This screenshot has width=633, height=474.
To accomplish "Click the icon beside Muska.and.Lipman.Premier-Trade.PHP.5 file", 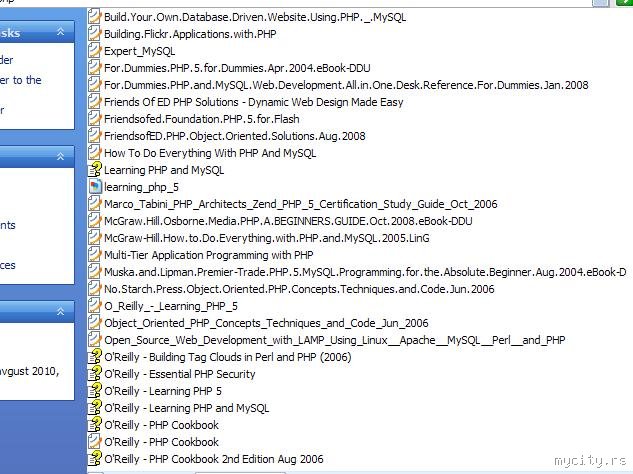I will point(94,272).
